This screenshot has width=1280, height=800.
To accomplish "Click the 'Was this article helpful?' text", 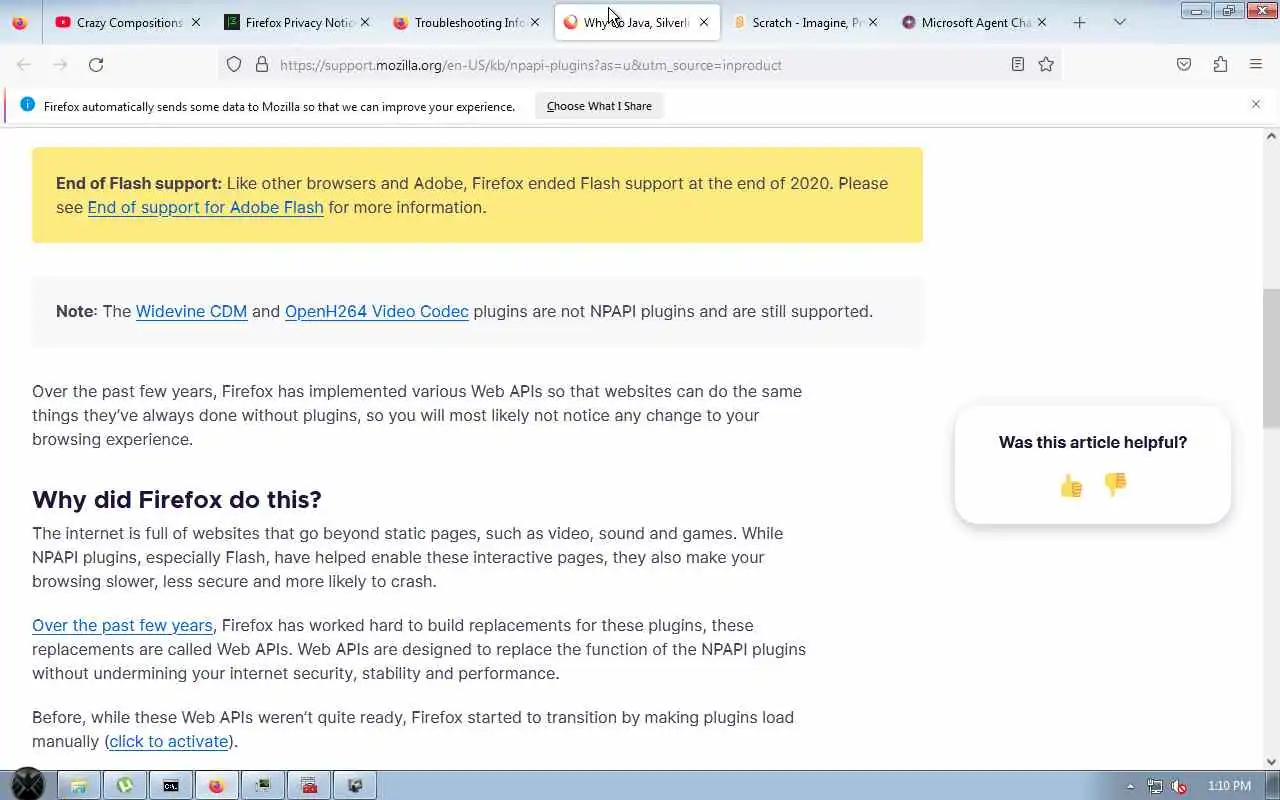I will point(1093,442).
